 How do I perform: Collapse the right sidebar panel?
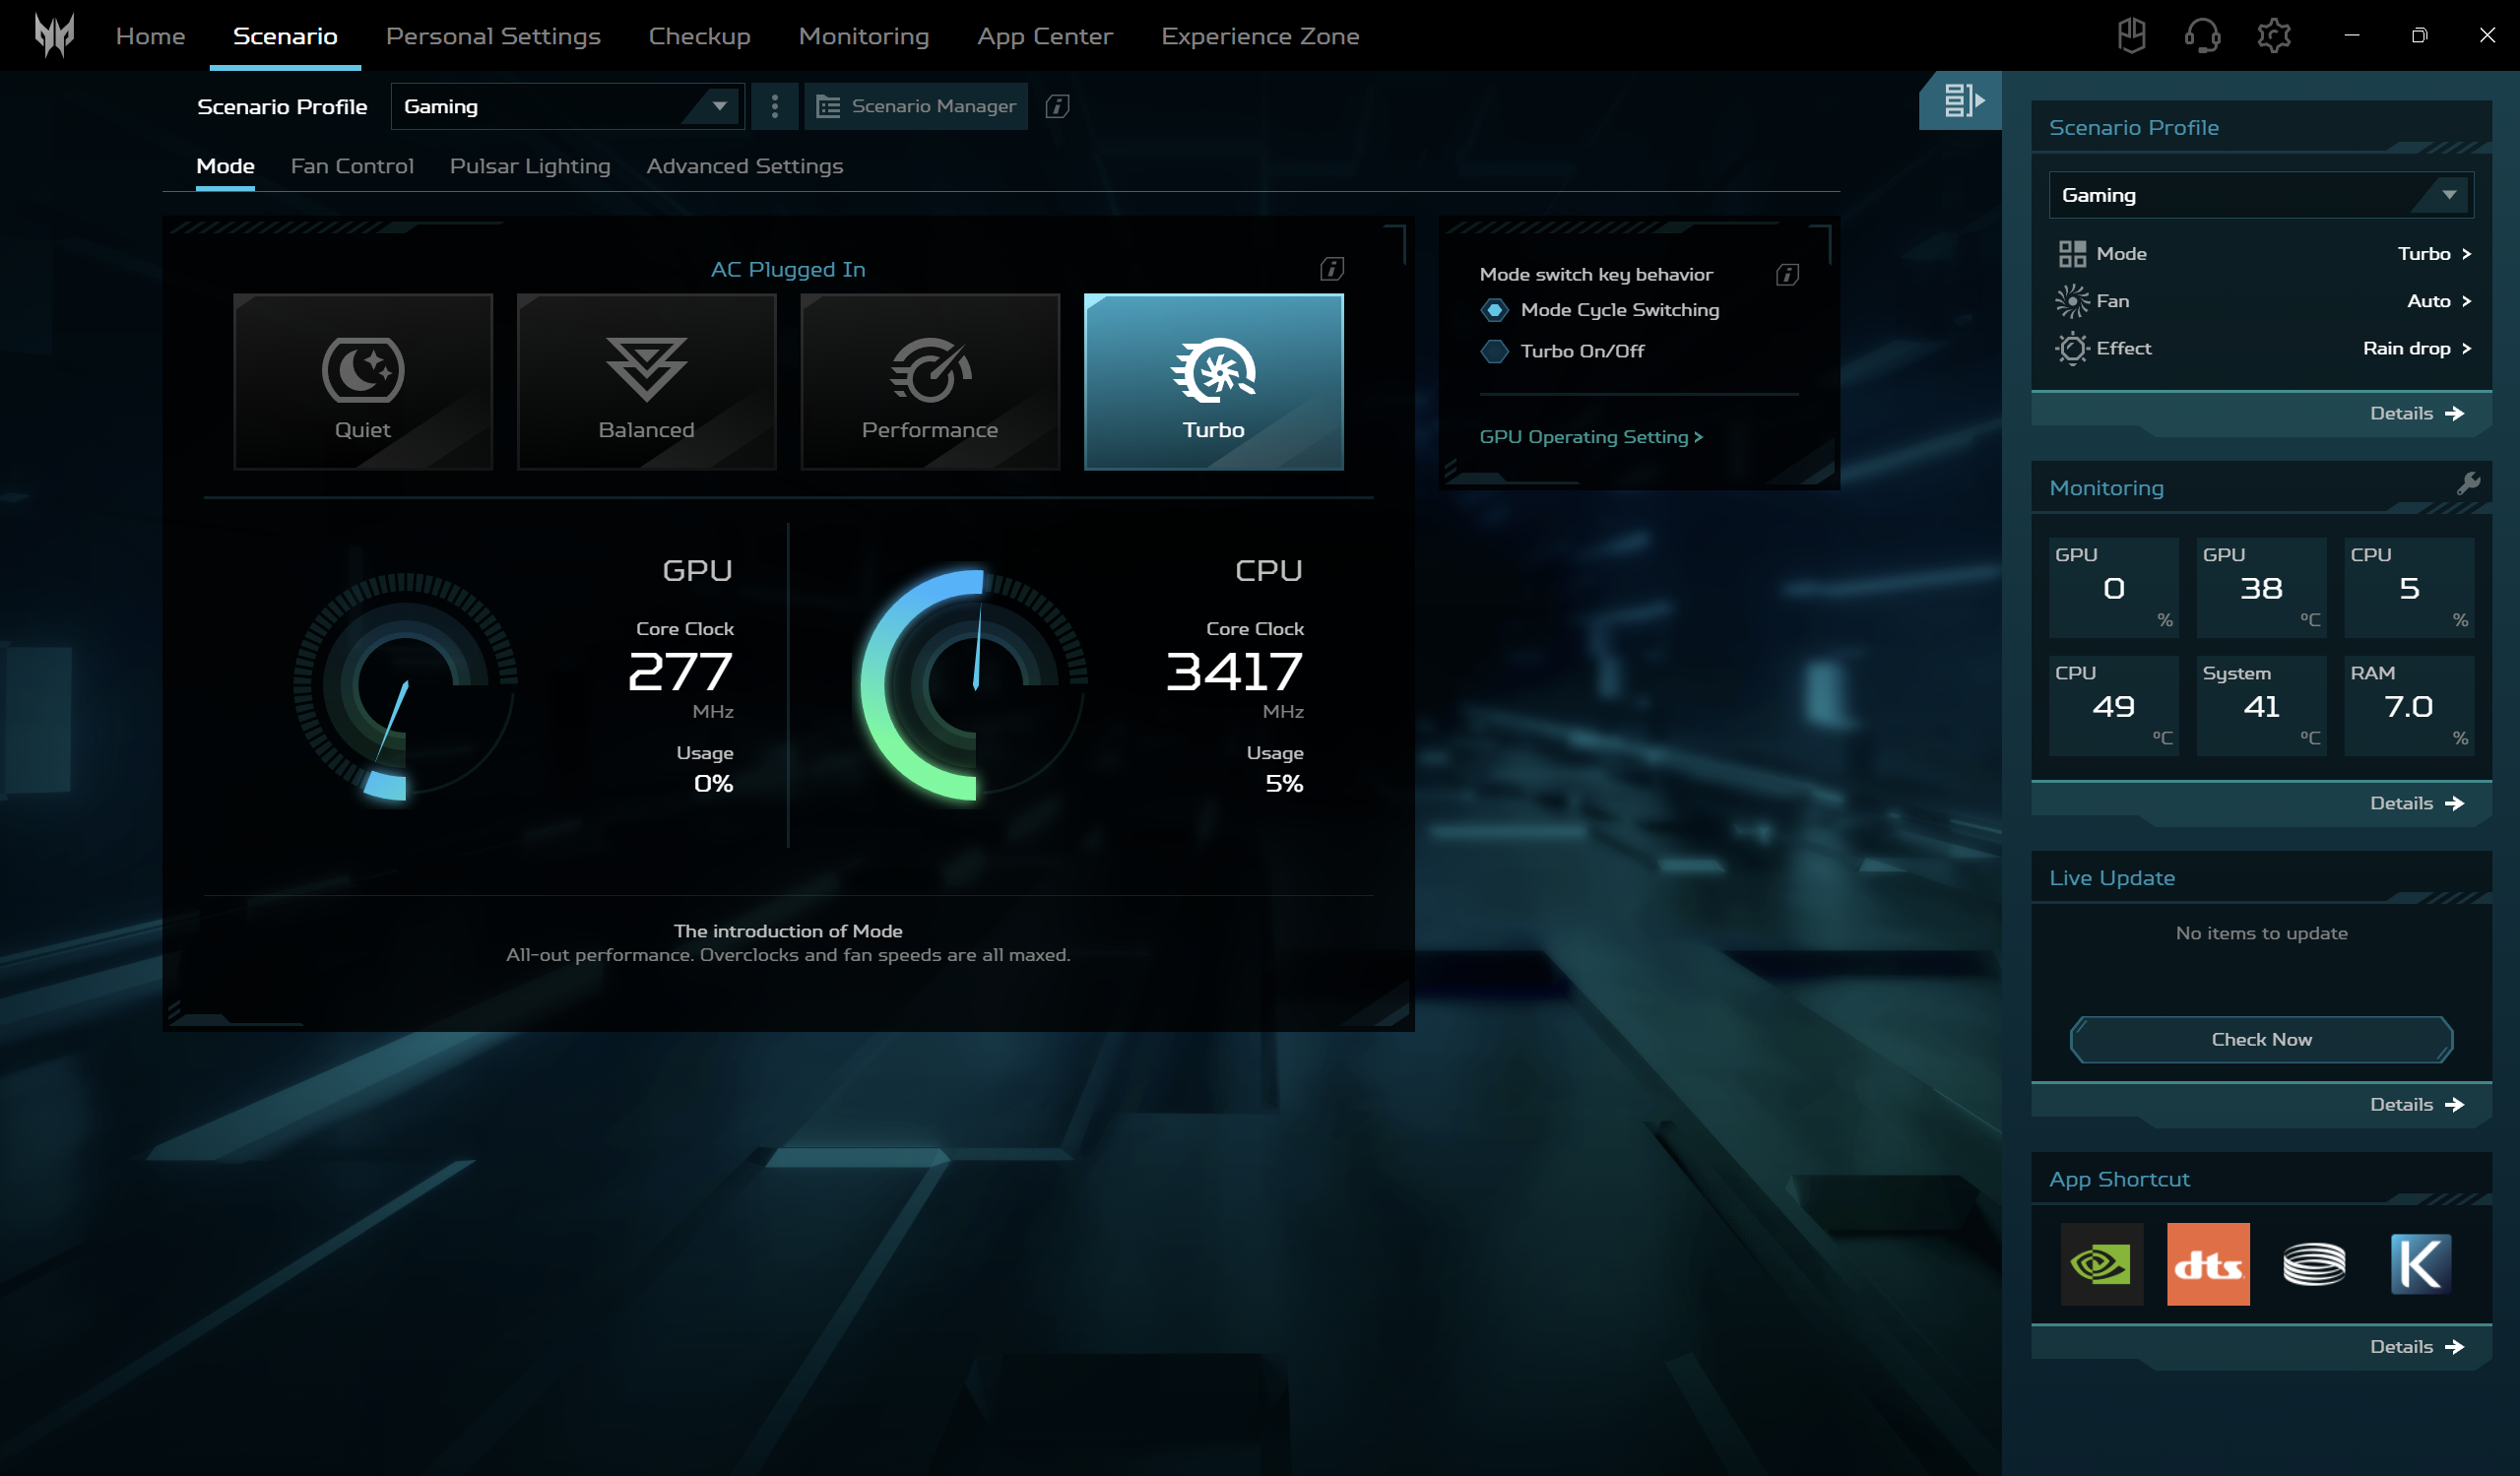click(1960, 100)
